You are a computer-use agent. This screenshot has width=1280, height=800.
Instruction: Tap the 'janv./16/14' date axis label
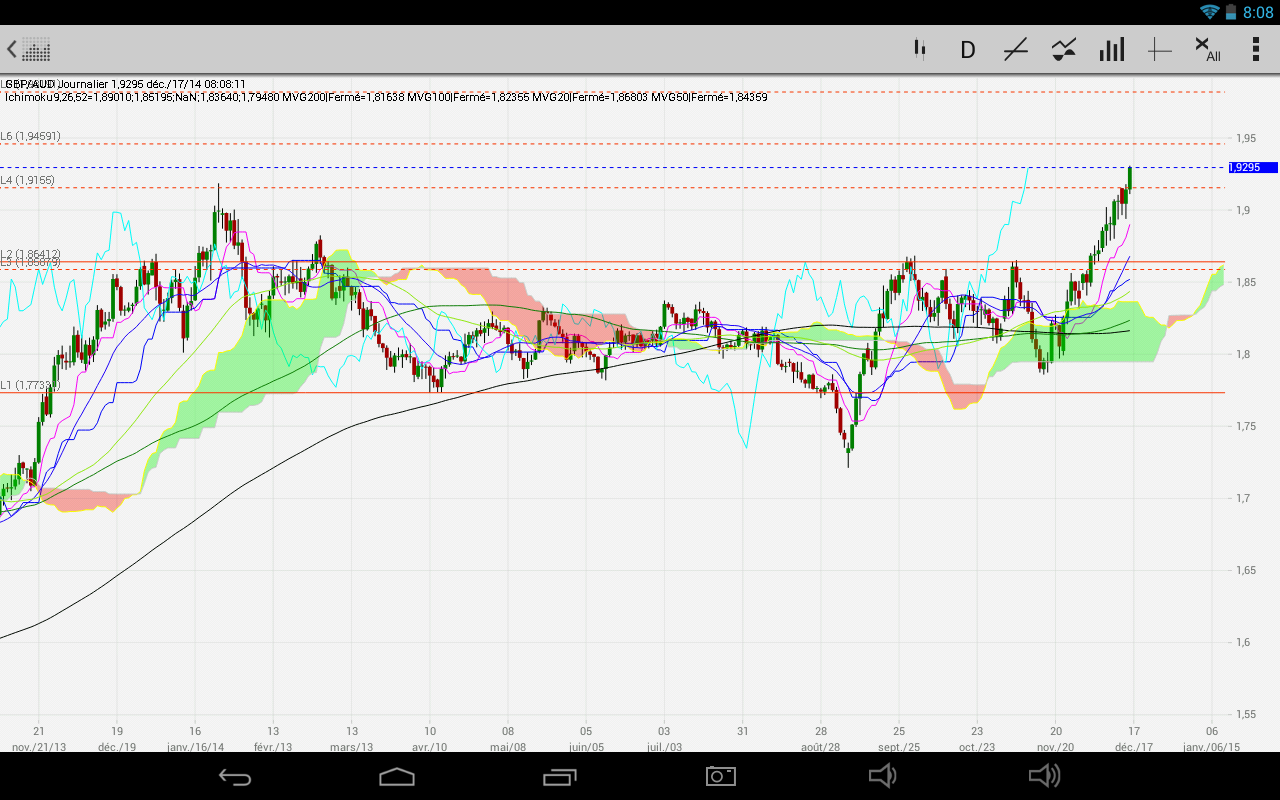point(196,747)
